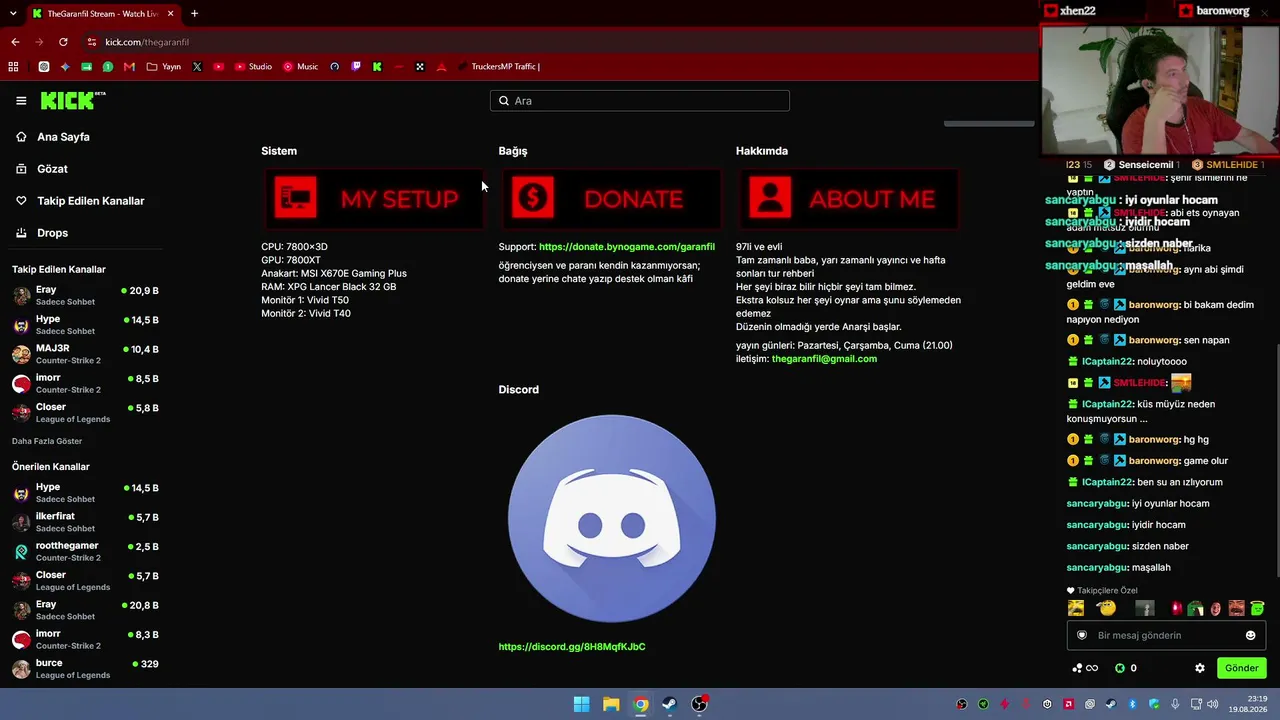Open the Windows Start menu
Screen dimensions: 1280x720
click(x=581, y=704)
